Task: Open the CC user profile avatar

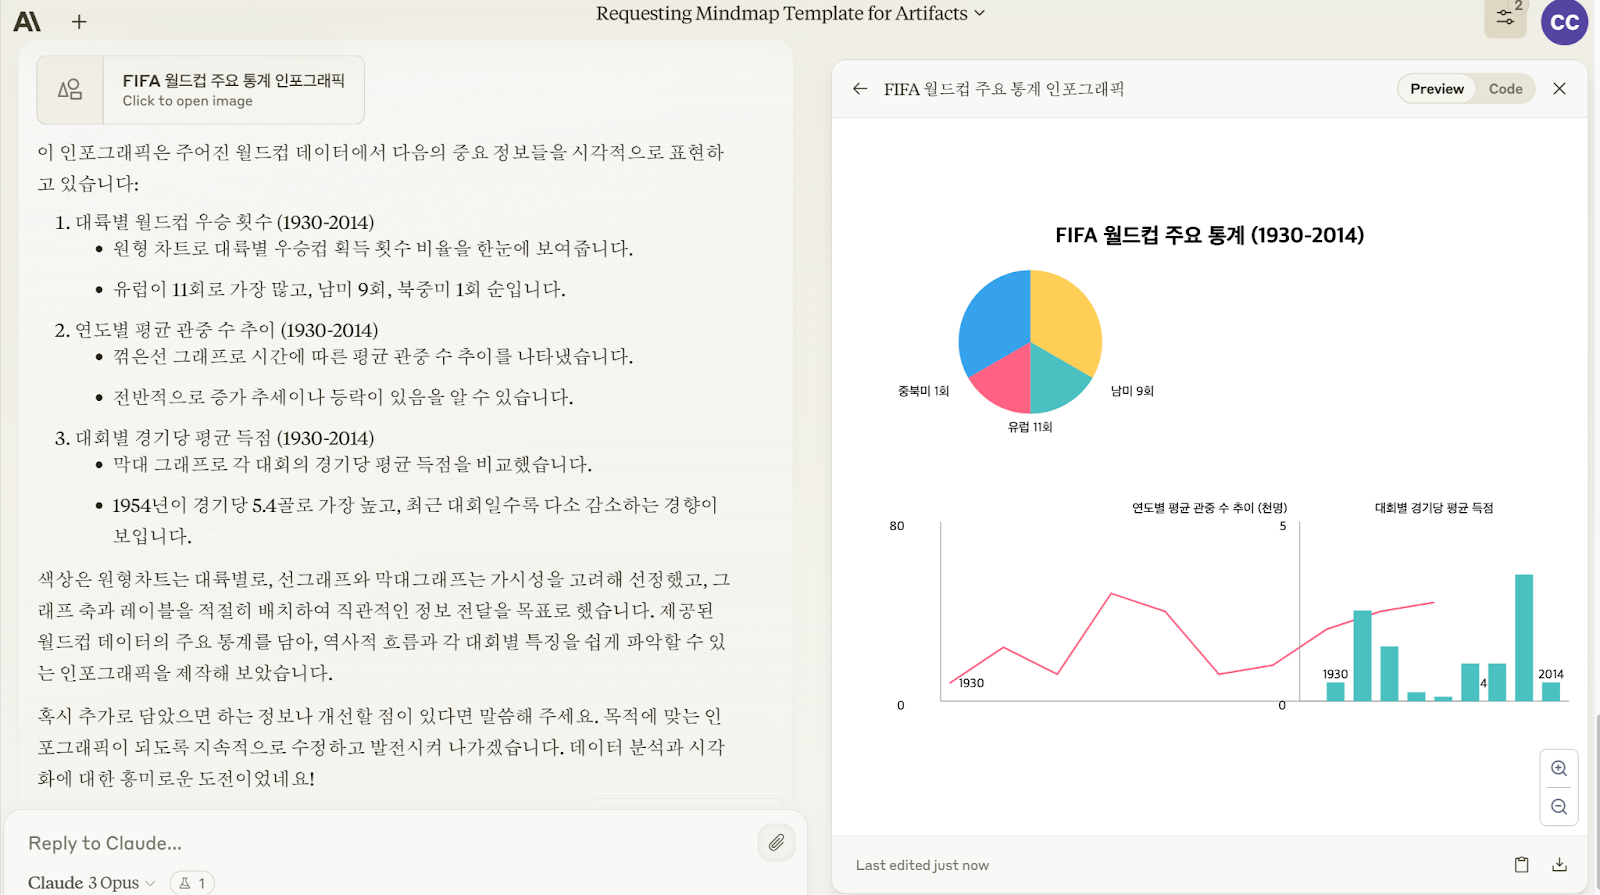Action: tap(1564, 22)
